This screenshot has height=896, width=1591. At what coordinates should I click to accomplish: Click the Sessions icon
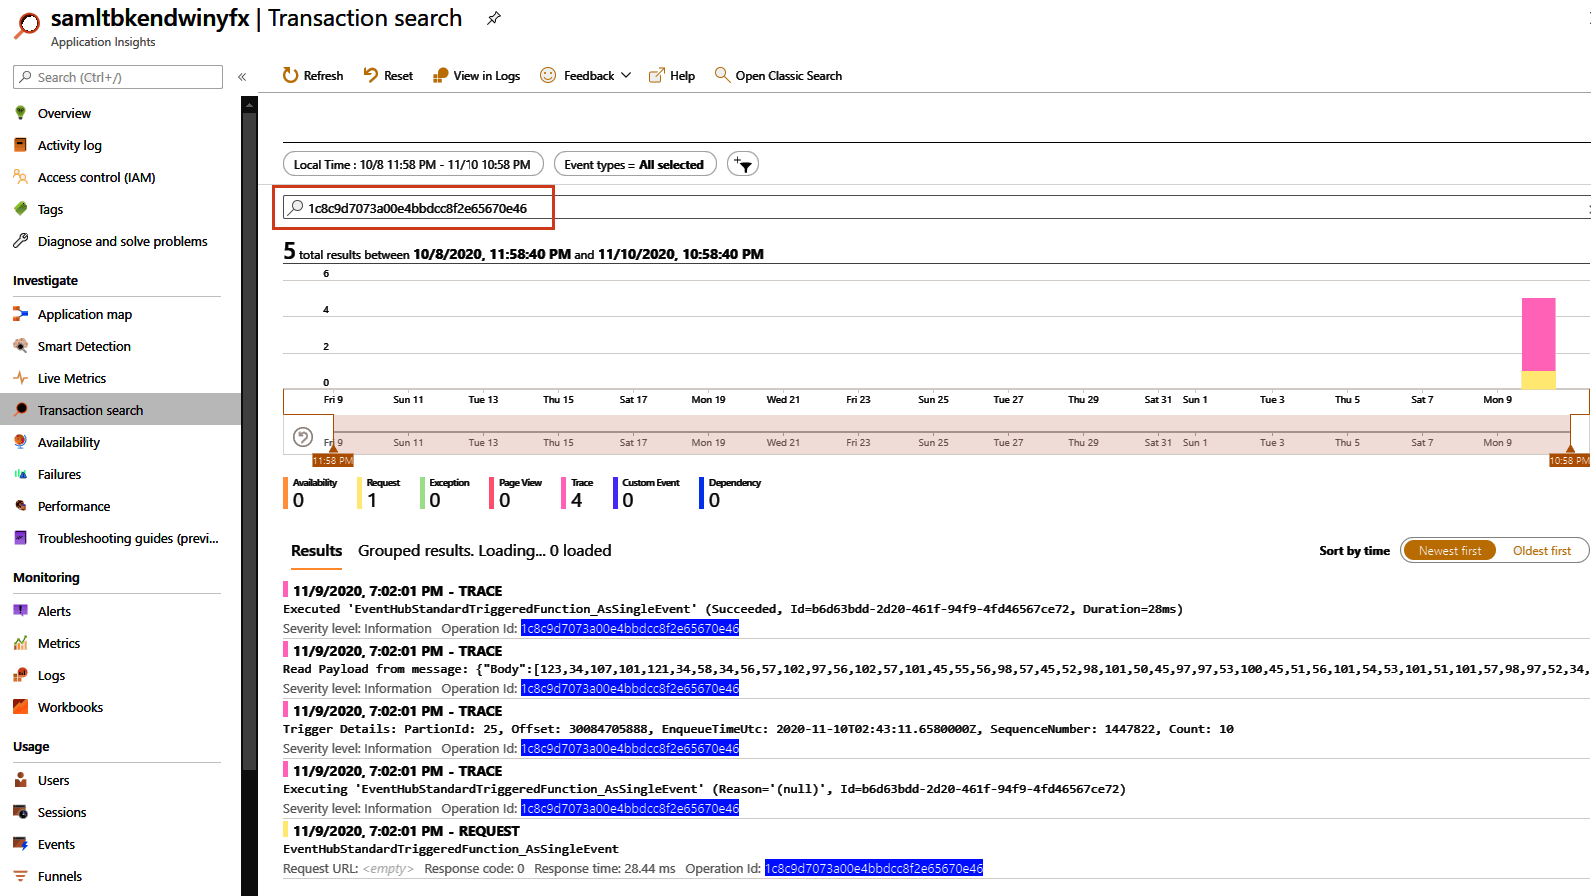[20, 812]
